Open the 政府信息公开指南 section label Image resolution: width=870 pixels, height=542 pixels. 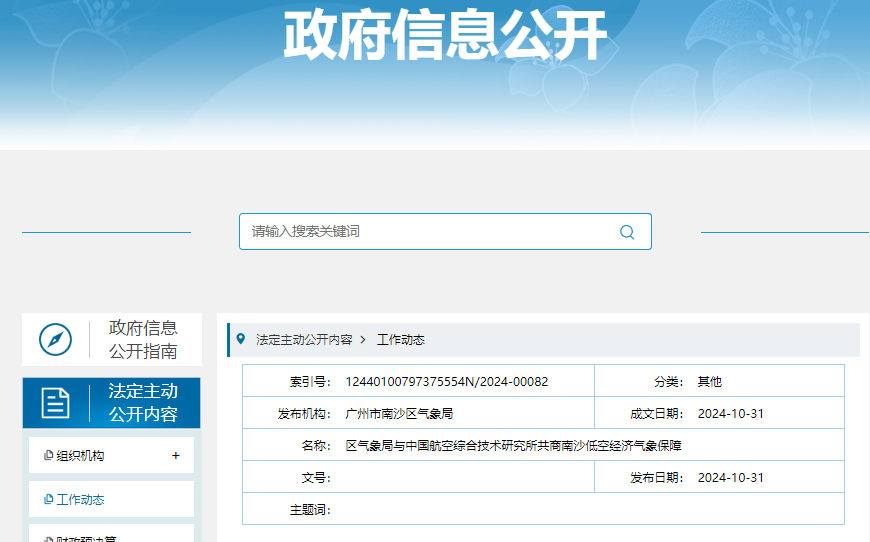pyautogui.click(x=143, y=340)
